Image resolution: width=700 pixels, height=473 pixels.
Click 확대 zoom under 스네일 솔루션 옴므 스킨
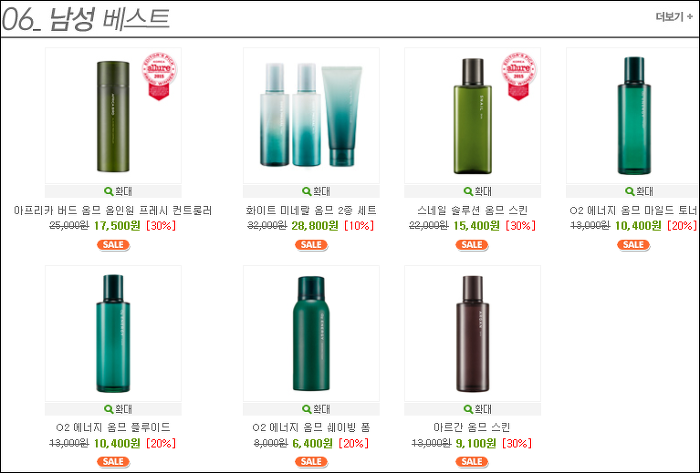[x=477, y=191]
